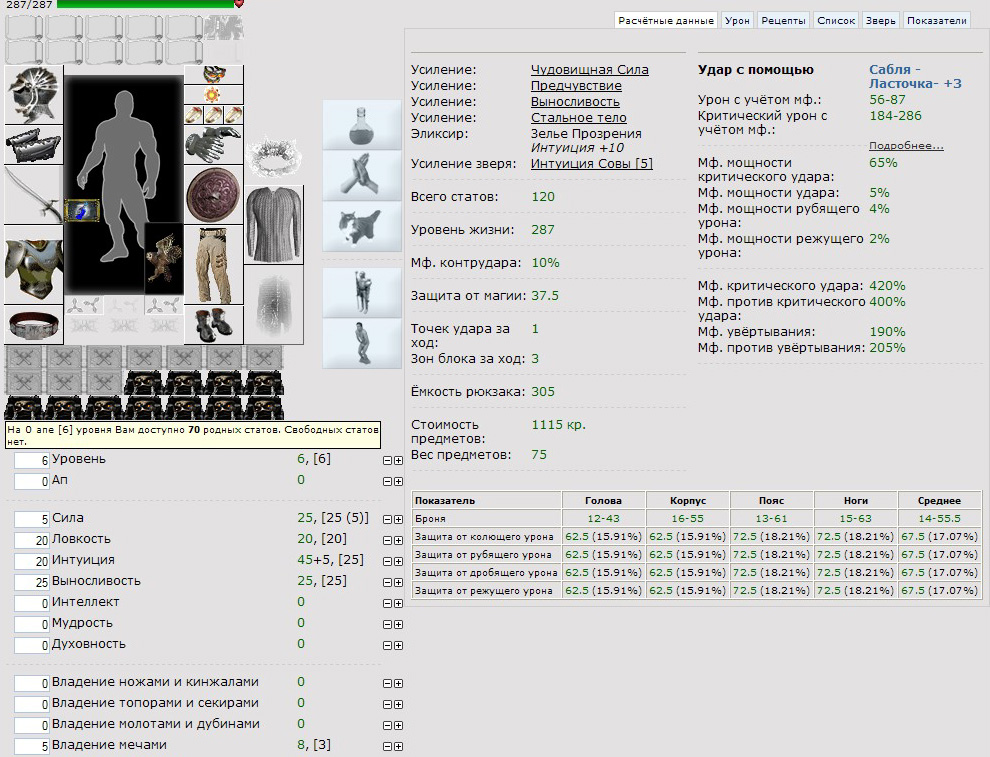Screen dimensions: 990x757
Task: Click the Голова armor cell 12-43
Action: coord(604,518)
